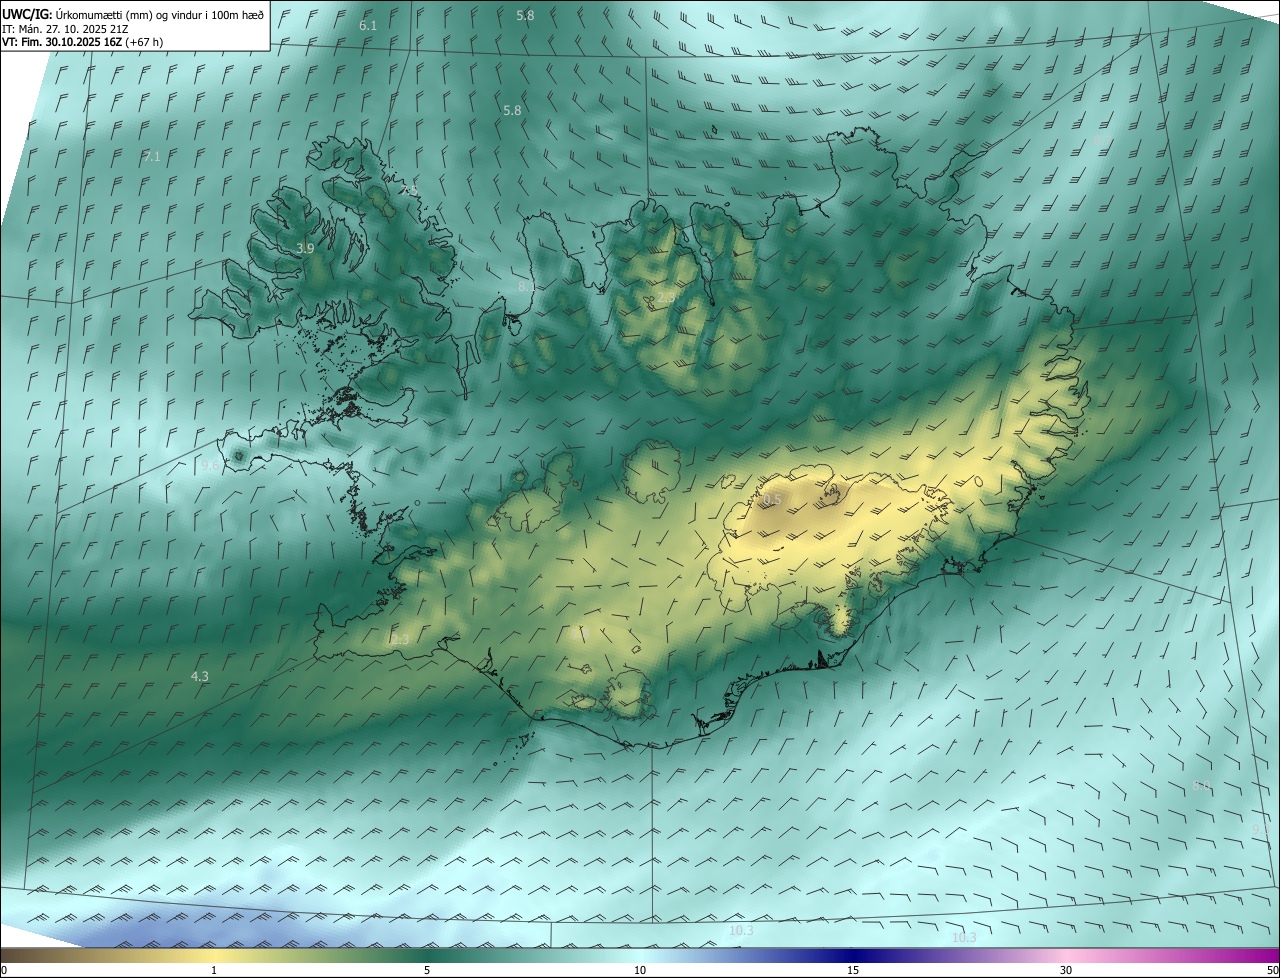The width and height of the screenshot is (1280, 978).
Task: Click the '1' tick on the color scale
Action: [x=214, y=970]
